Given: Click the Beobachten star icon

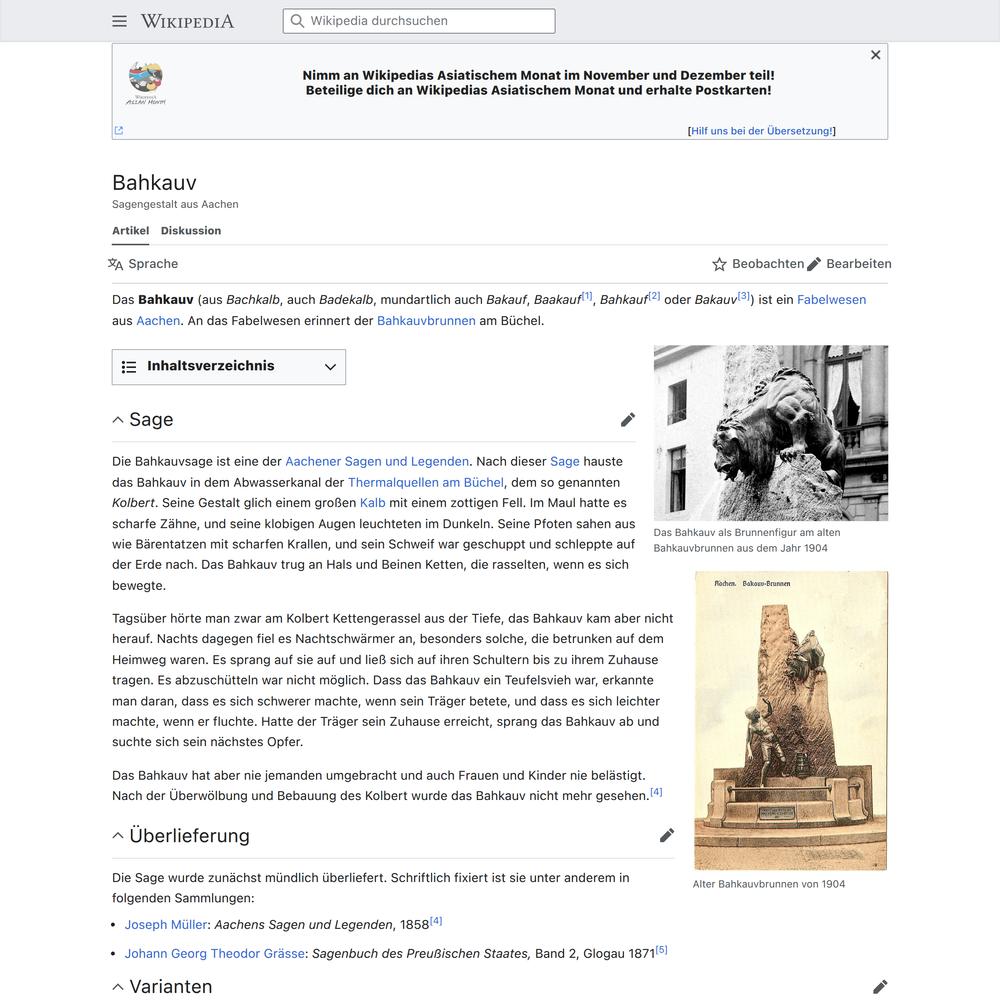Looking at the screenshot, I should pyautogui.click(x=719, y=264).
